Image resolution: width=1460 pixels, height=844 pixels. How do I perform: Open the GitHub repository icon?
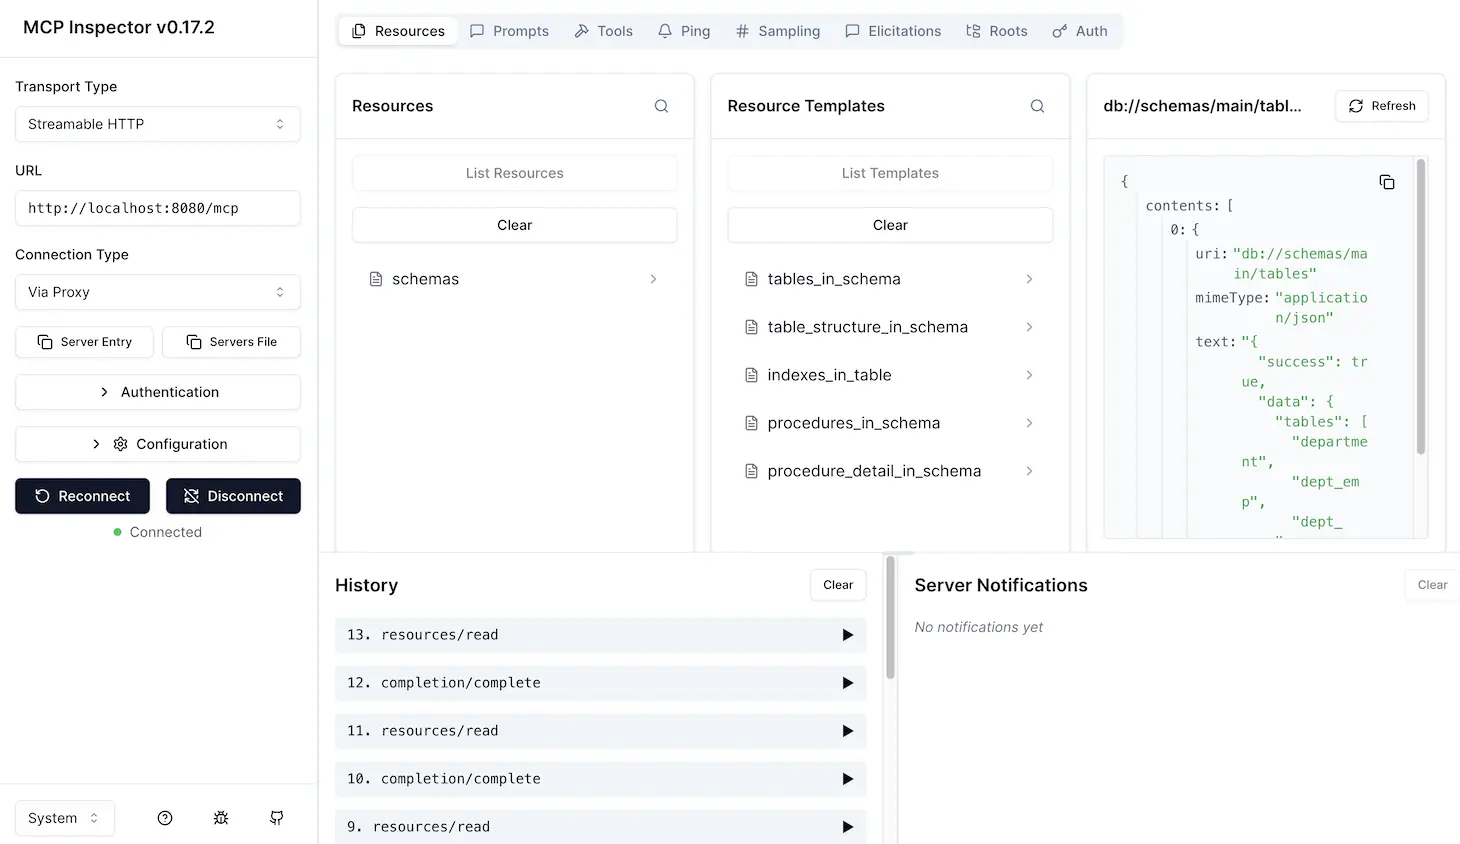point(276,818)
